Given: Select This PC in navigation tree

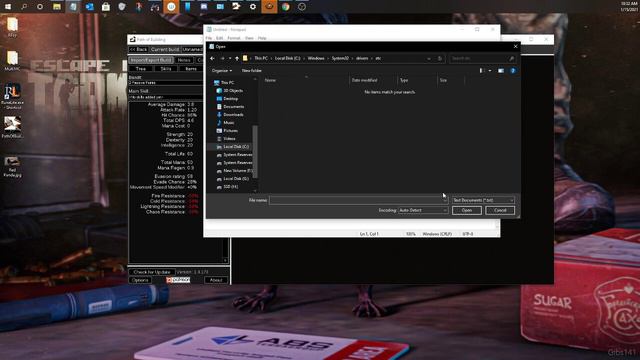Looking at the screenshot, I should pos(224,82).
